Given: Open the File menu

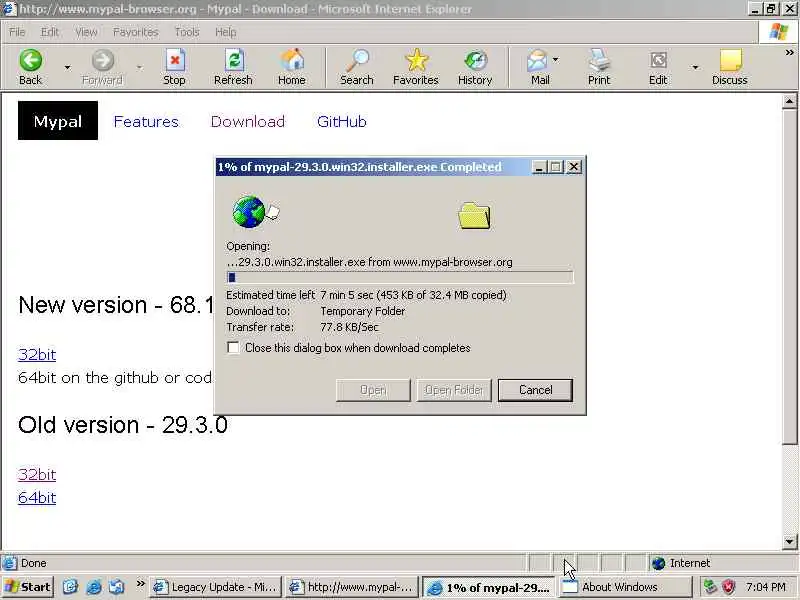Looking at the screenshot, I should pyautogui.click(x=17, y=32).
